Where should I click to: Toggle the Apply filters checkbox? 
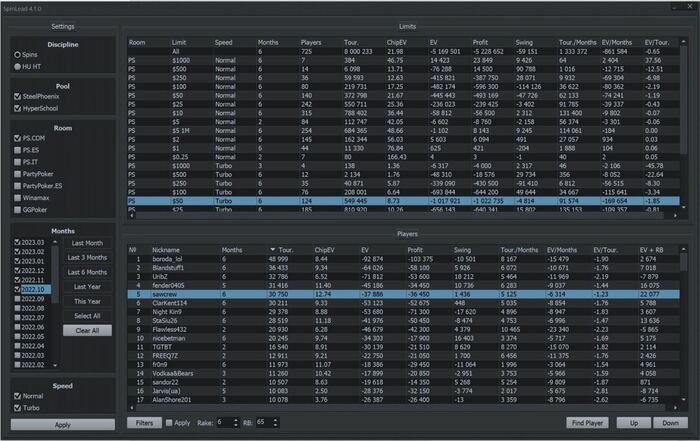(x=169, y=423)
